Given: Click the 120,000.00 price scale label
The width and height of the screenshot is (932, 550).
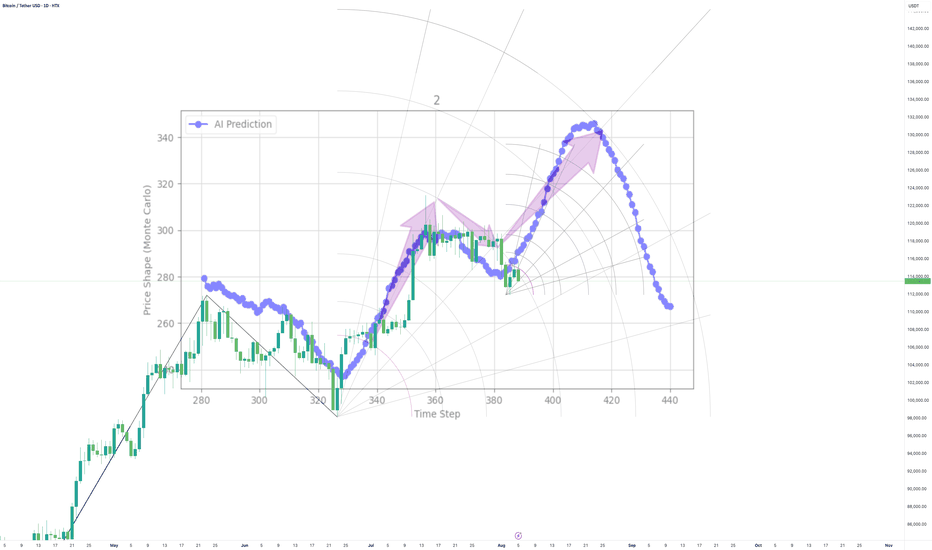Looking at the screenshot, I should coord(918,224).
